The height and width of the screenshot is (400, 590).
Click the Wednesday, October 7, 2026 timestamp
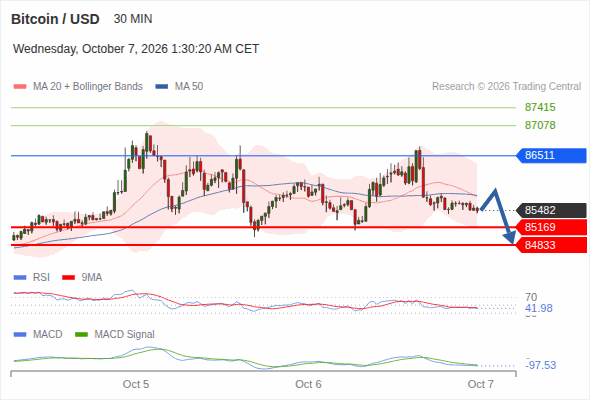click(x=136, y=49)
